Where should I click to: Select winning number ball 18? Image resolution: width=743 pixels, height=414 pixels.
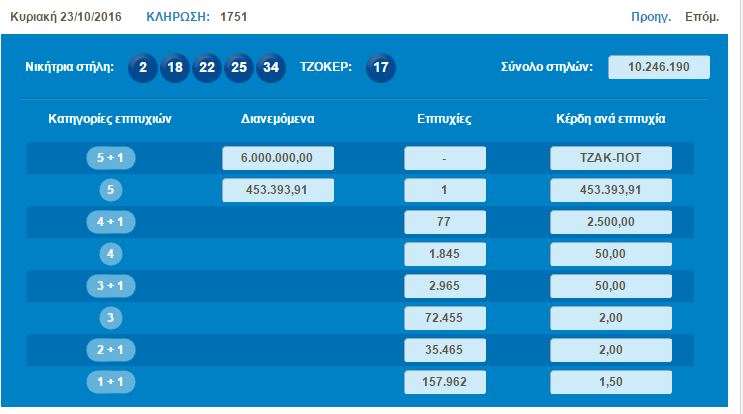[176, 68]
